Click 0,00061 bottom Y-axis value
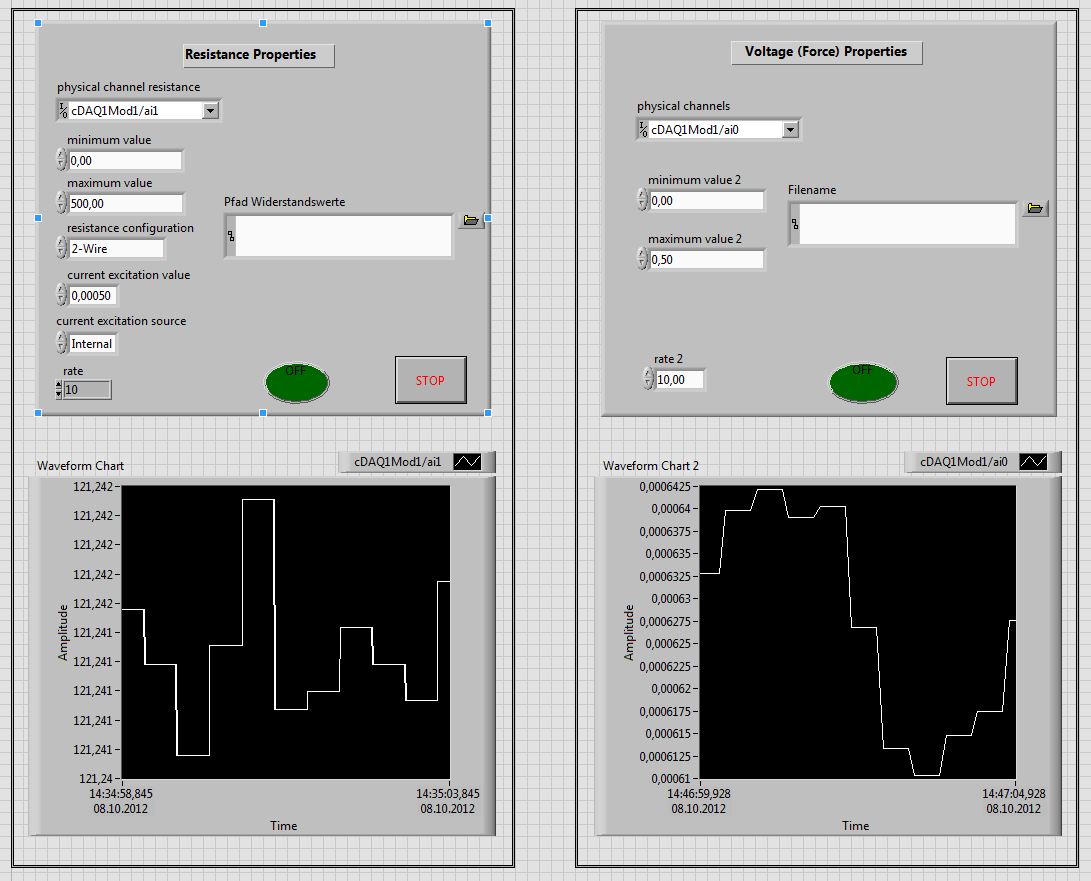 pyautogui.click(x=671, y=779)
